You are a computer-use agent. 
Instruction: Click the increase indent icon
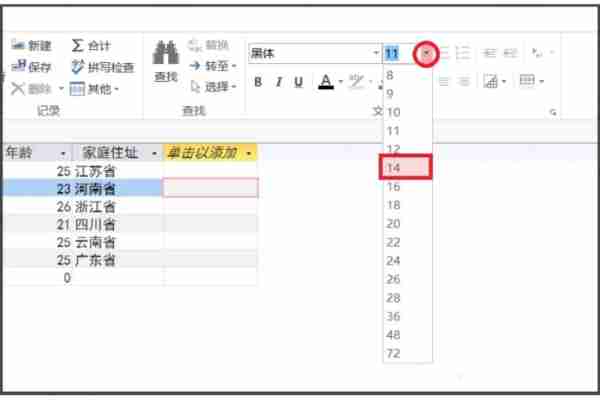[510, 53]
